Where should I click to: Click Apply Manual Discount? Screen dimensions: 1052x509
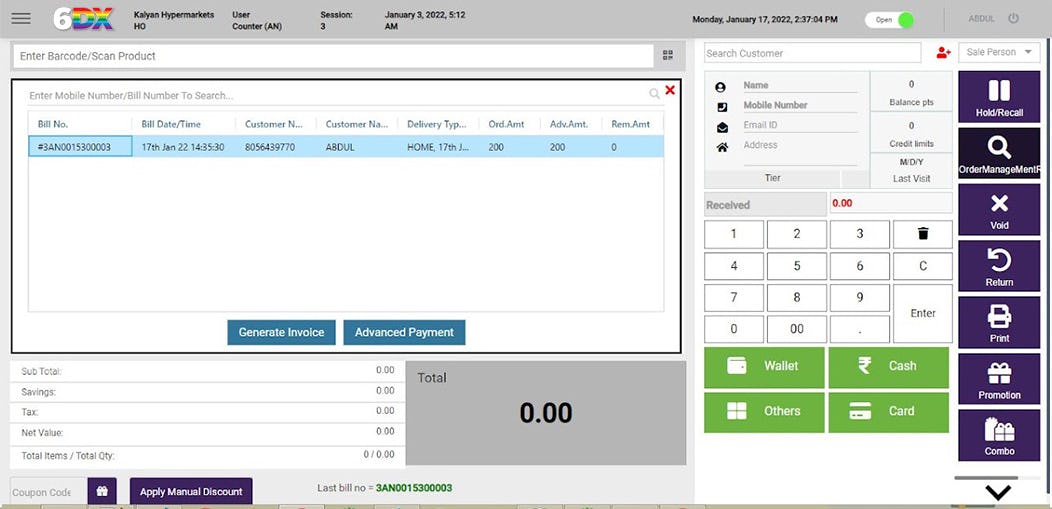point(191,492)
